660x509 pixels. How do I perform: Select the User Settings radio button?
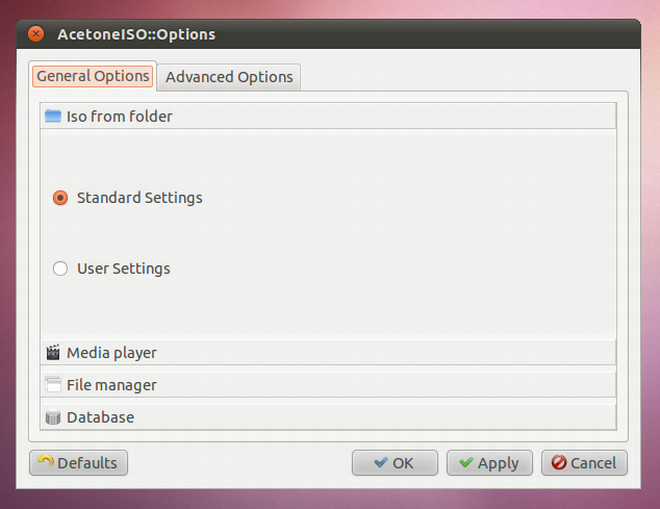pyautogui.click(x=60, y=268)
